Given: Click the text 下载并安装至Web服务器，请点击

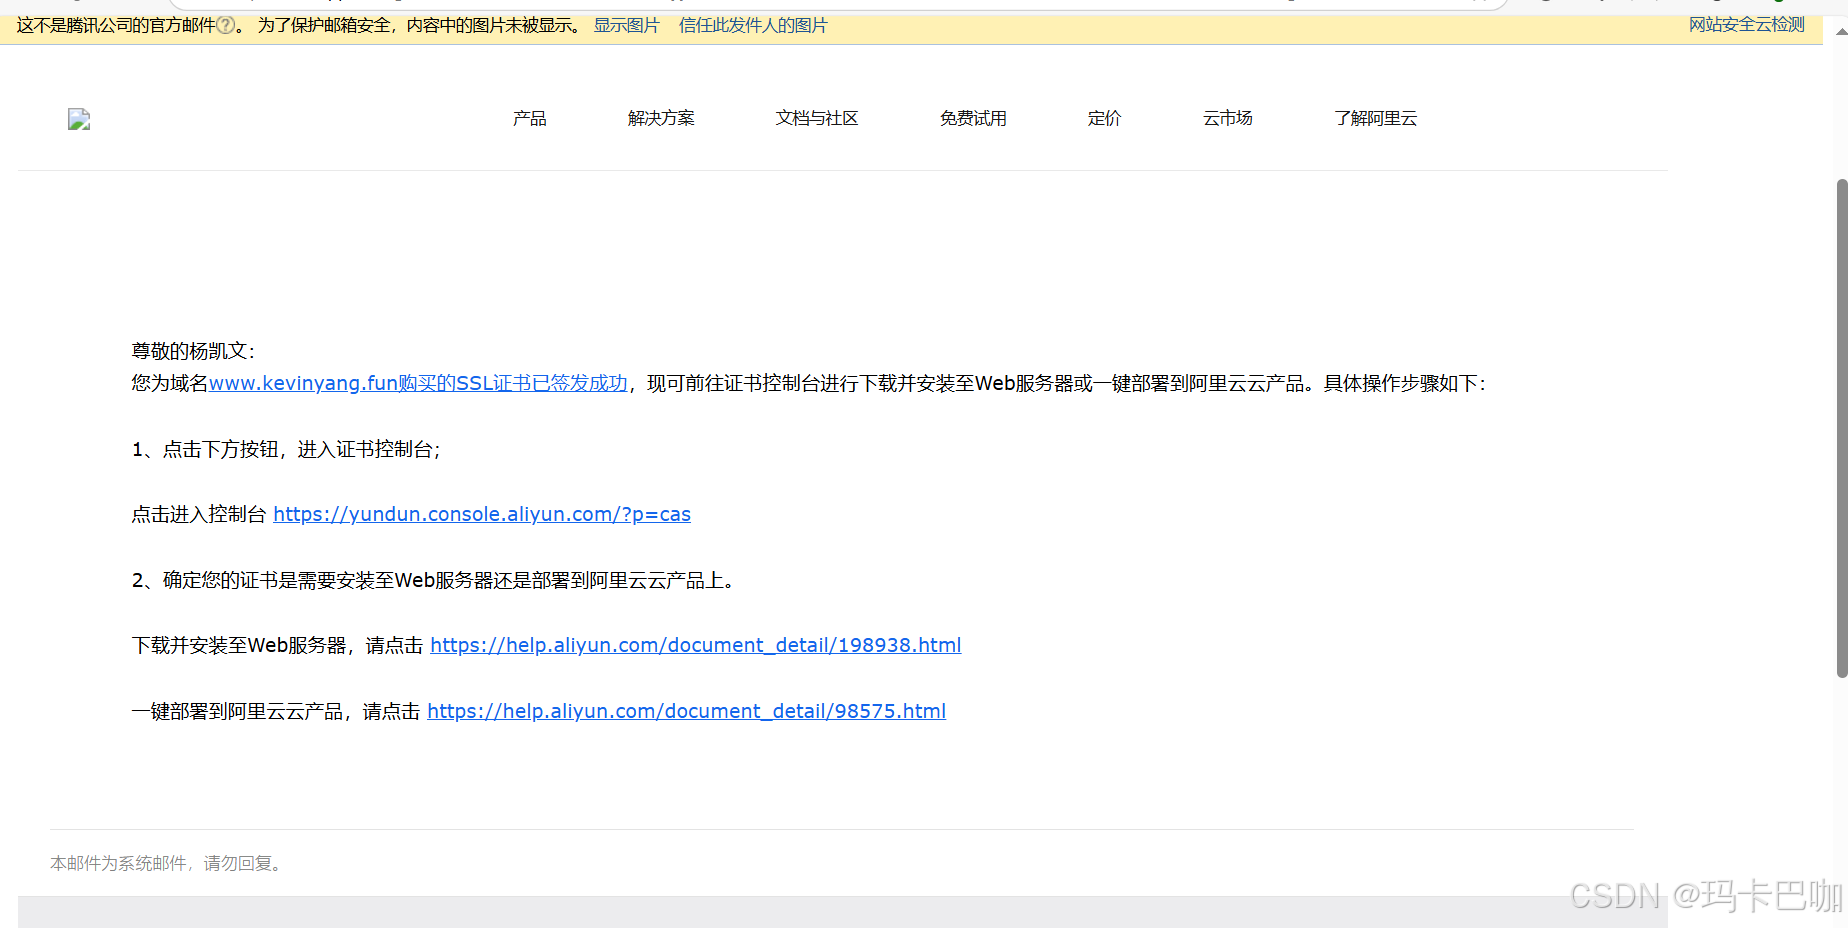Looking at the screenshot, I should pos(277,645).
